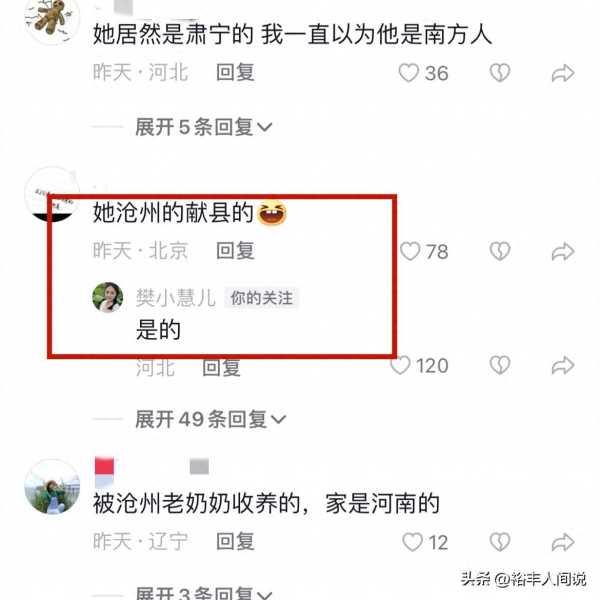The width and height of the screenshot is (600, 600).
Task: Reply to the 北京 comment about 献县
Action: click(235, 251)
